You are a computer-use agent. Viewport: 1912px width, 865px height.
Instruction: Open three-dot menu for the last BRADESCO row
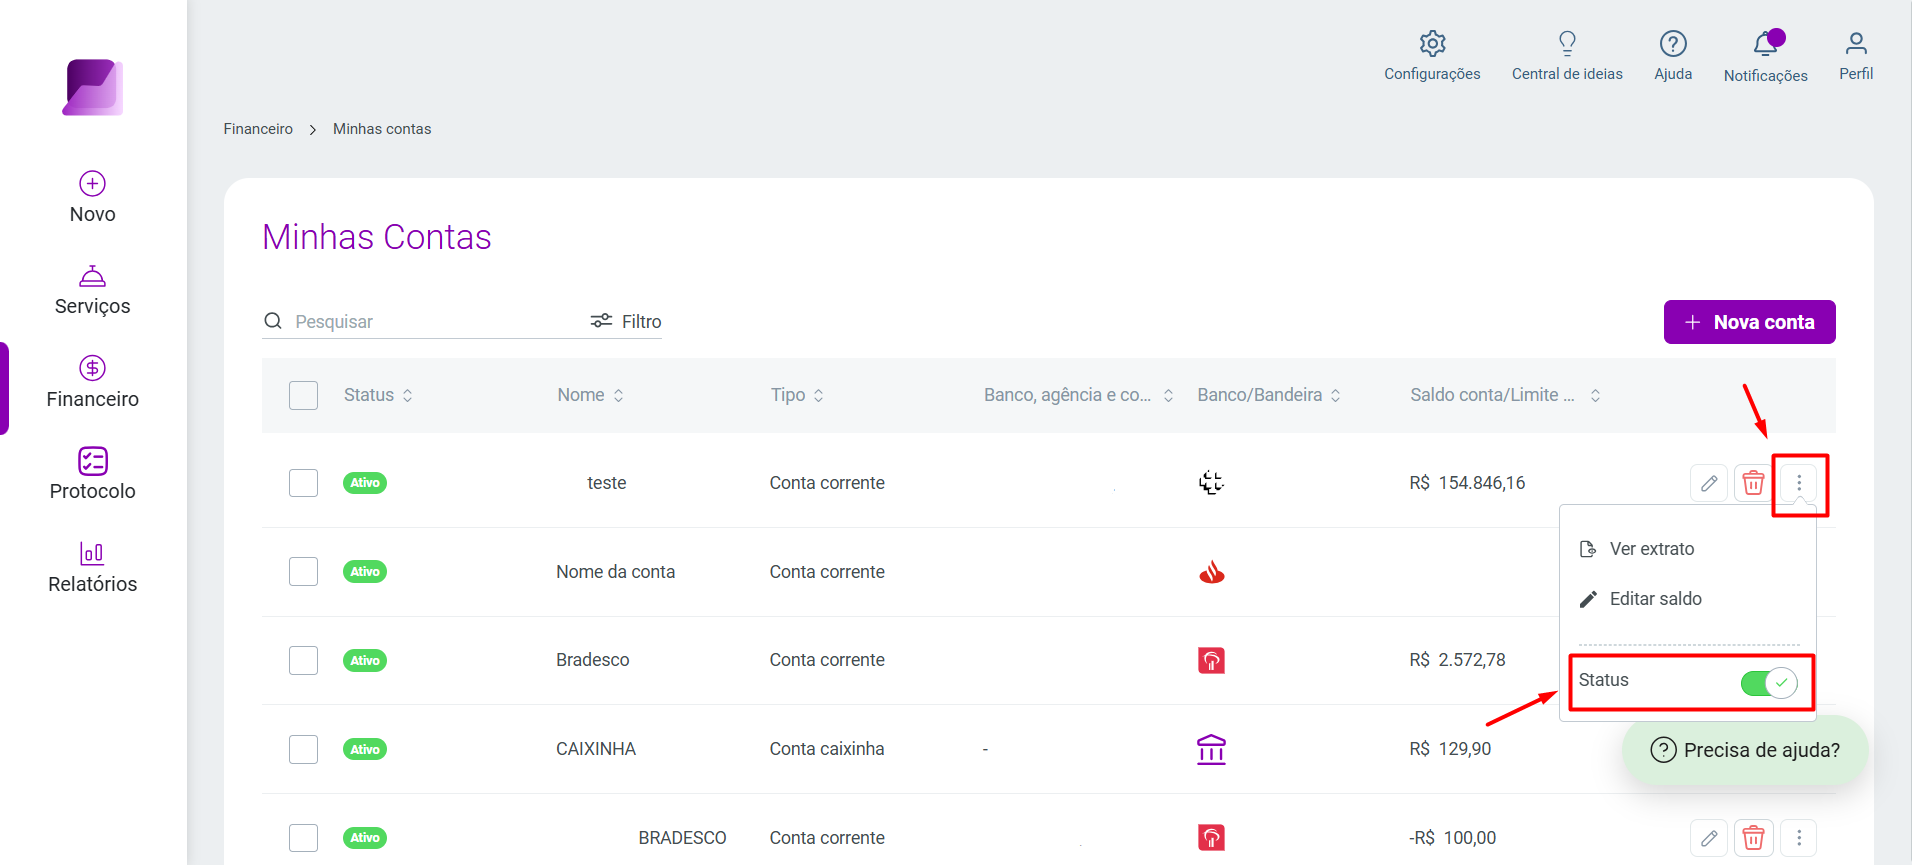[1799, 838]
